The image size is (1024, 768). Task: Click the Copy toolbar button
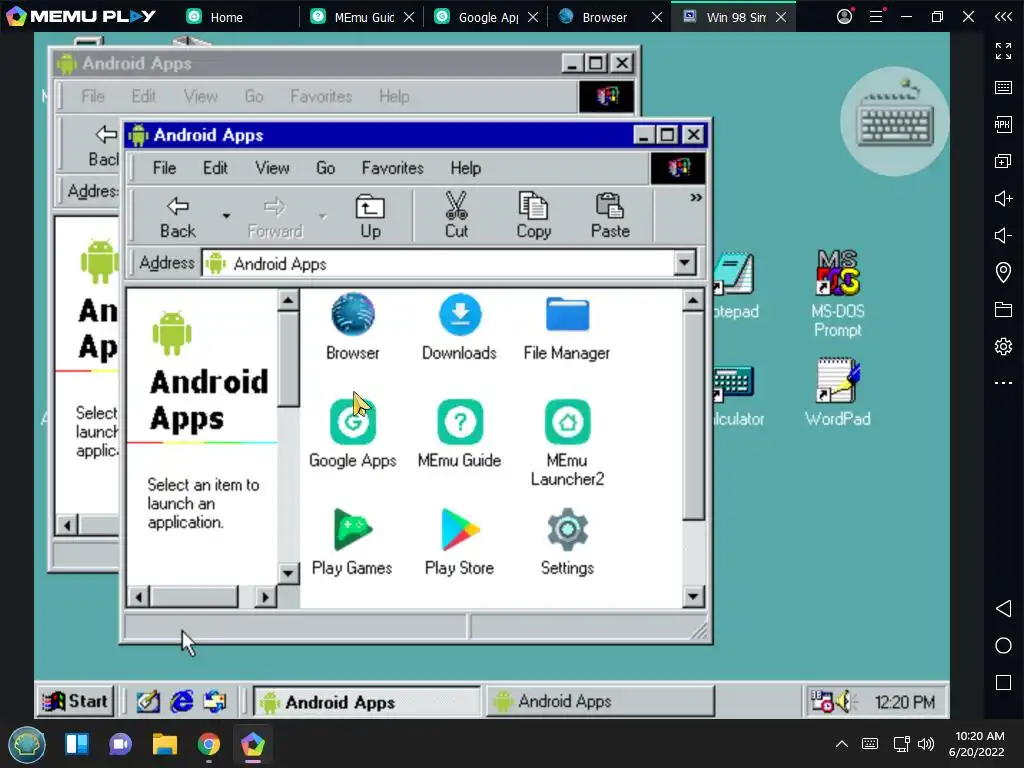pyautogui.click(x=534, y=217)
